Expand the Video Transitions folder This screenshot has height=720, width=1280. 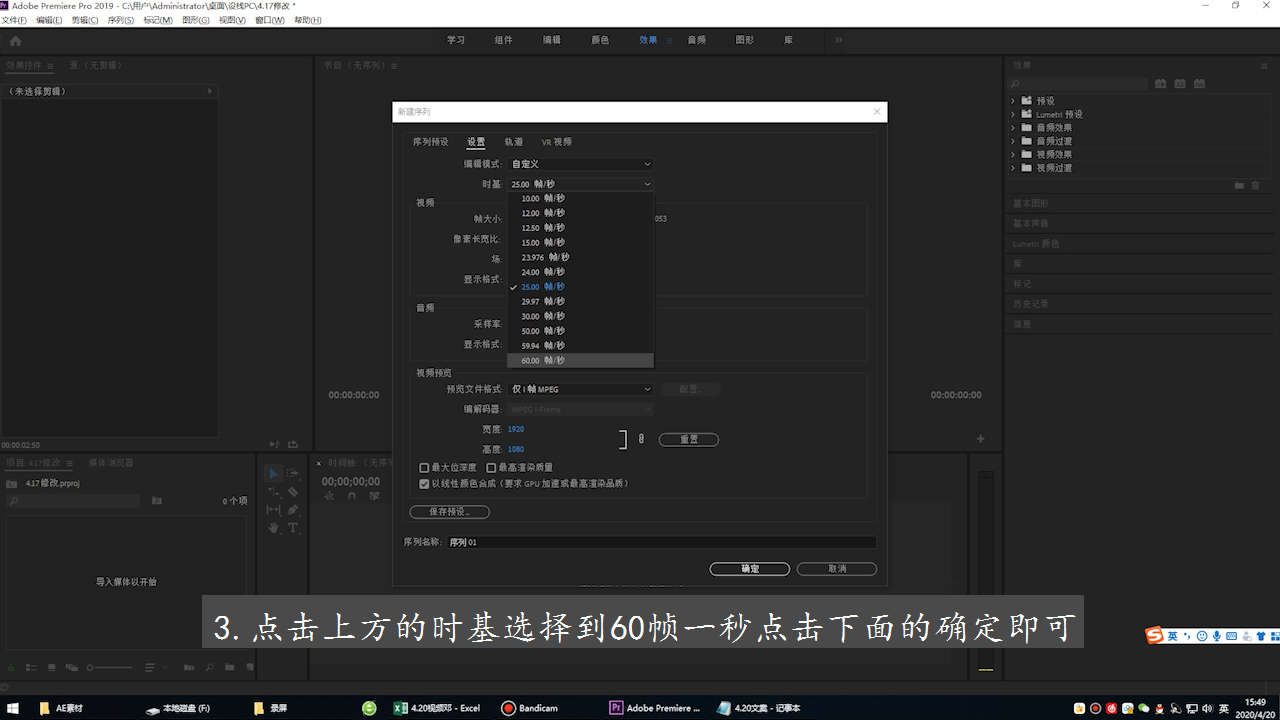[1013, 168]
